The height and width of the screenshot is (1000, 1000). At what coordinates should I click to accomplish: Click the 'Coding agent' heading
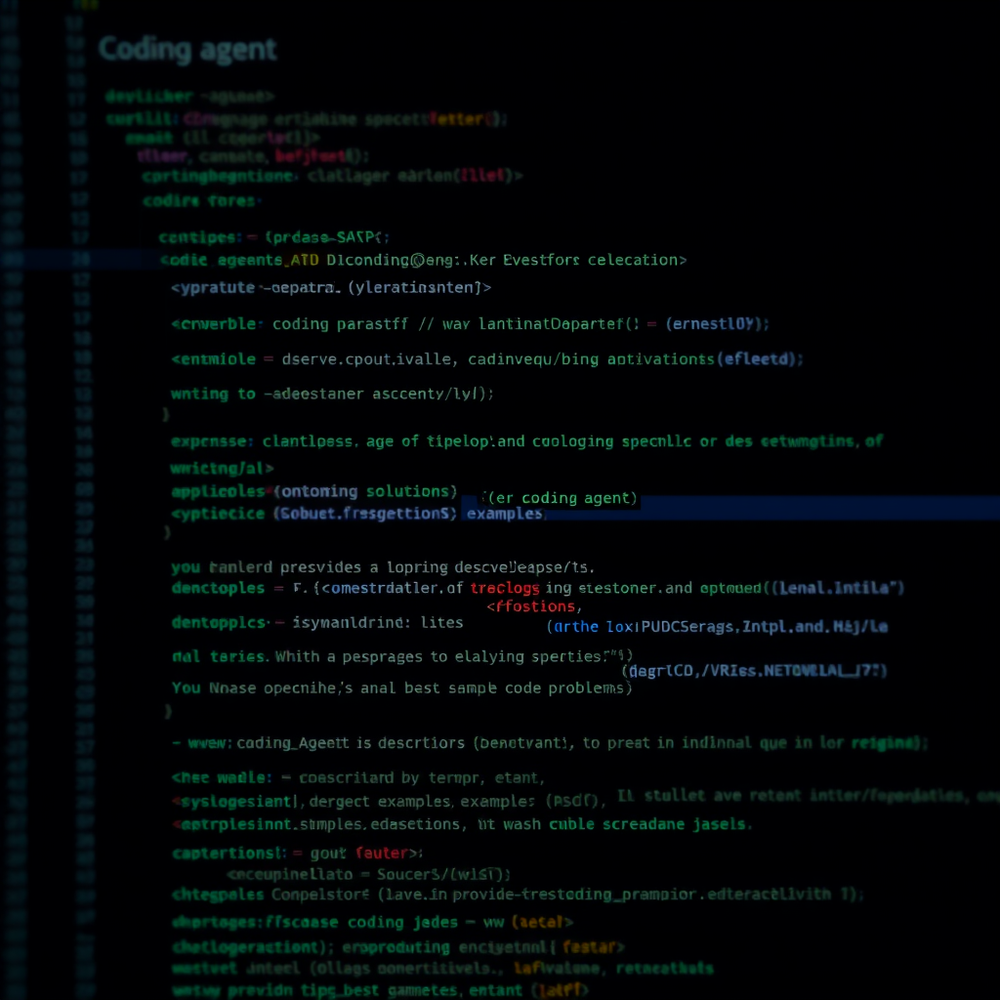point(186,48)
